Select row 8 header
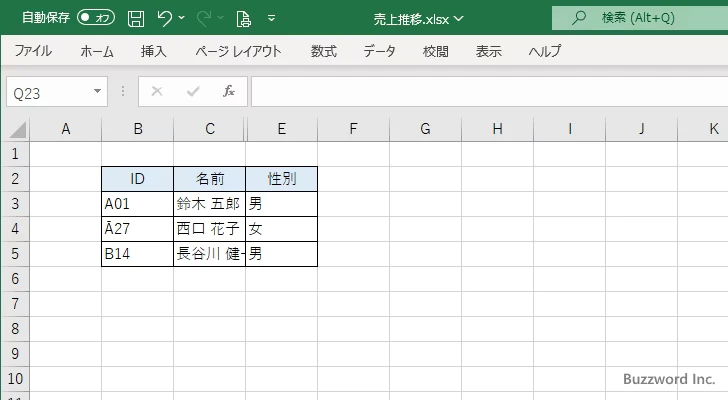 click(15, 329)
